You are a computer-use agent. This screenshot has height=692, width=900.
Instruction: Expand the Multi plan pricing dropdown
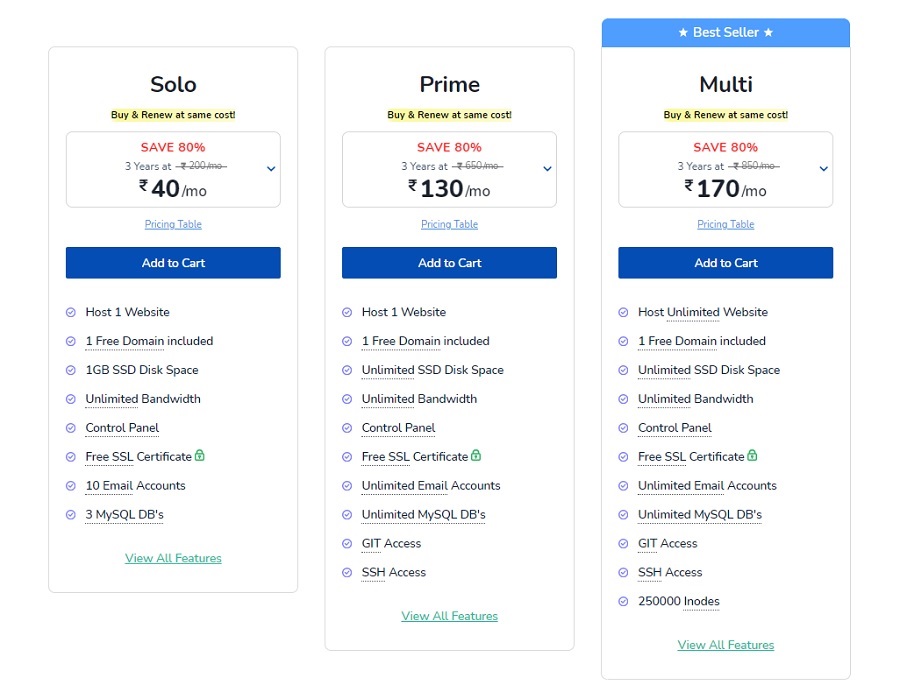pos(824,169)
